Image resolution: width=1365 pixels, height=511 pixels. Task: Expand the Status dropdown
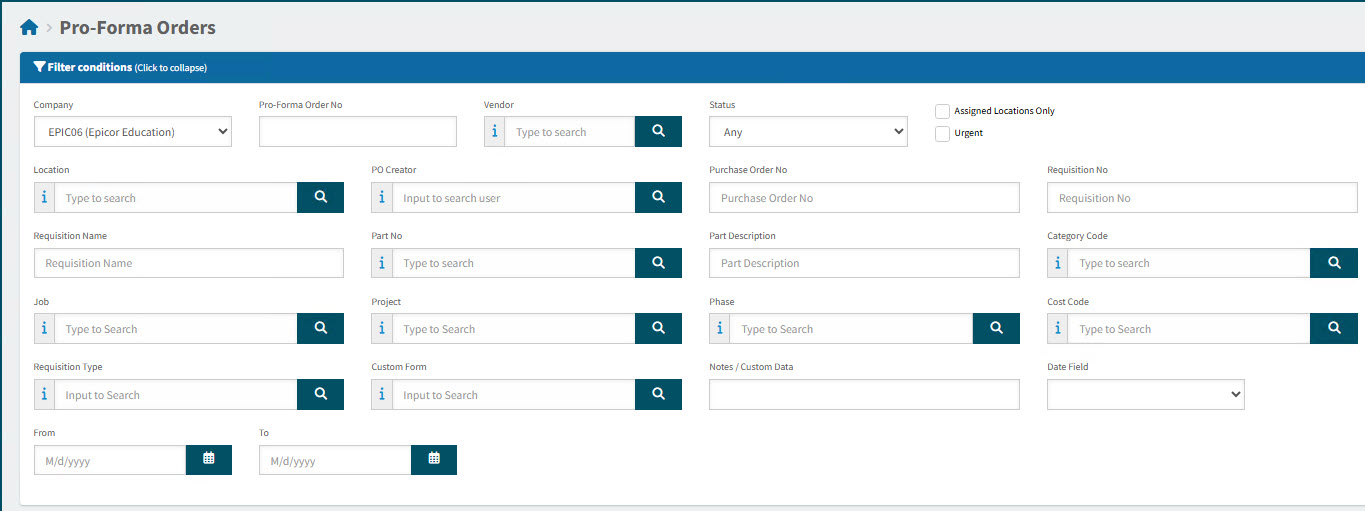click(808, 132)
